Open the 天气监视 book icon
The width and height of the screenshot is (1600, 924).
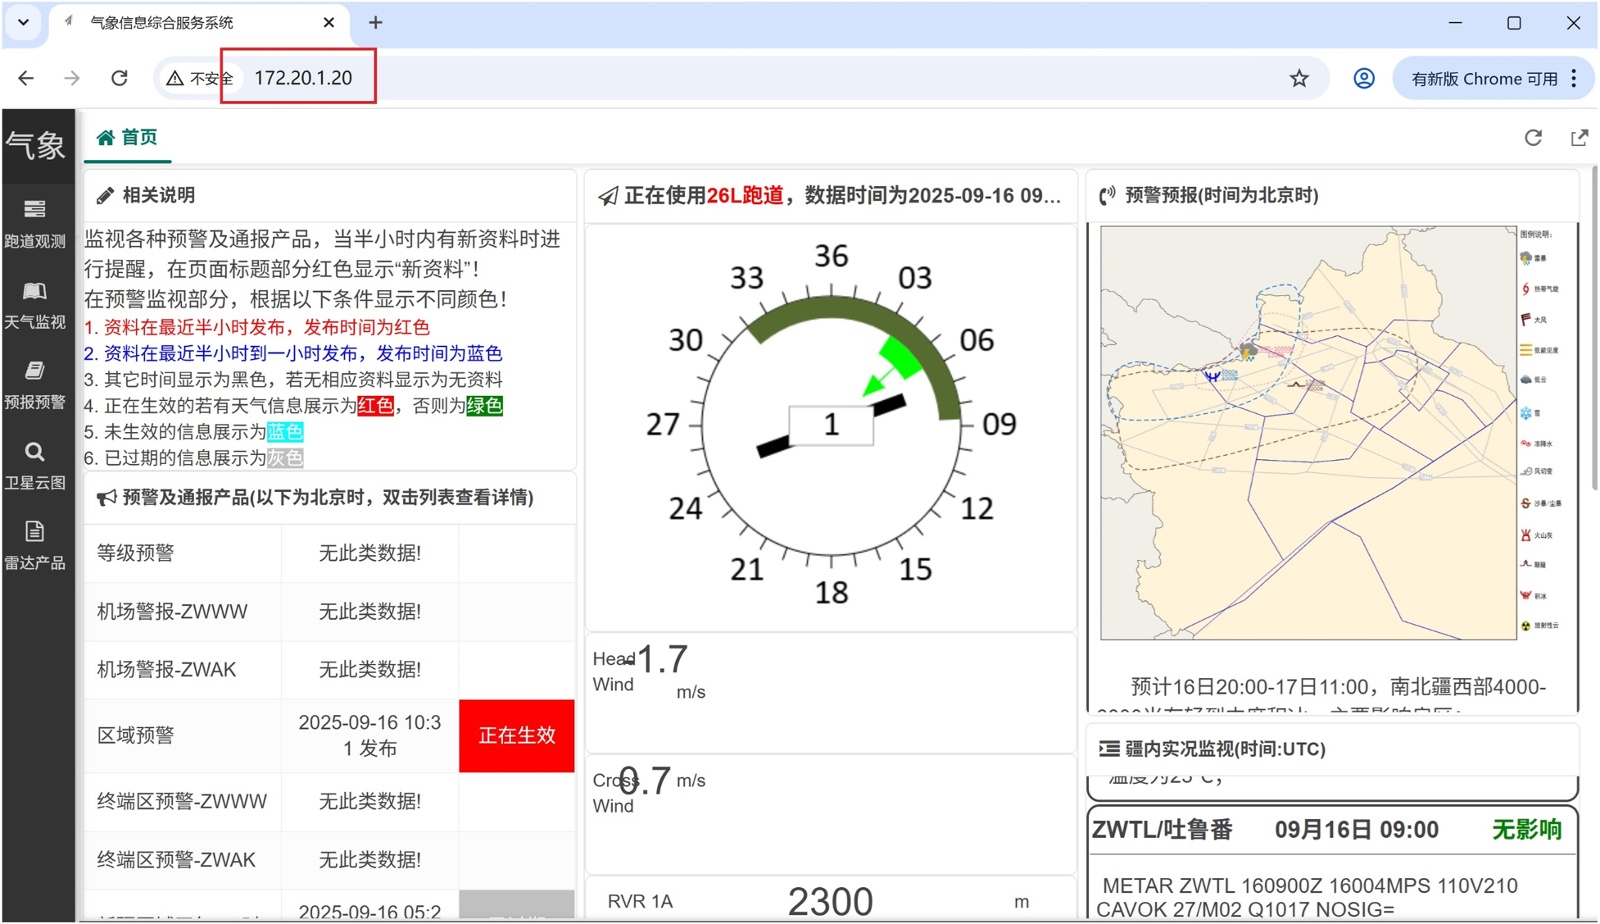pyautogui.click(x=35, y=291)
